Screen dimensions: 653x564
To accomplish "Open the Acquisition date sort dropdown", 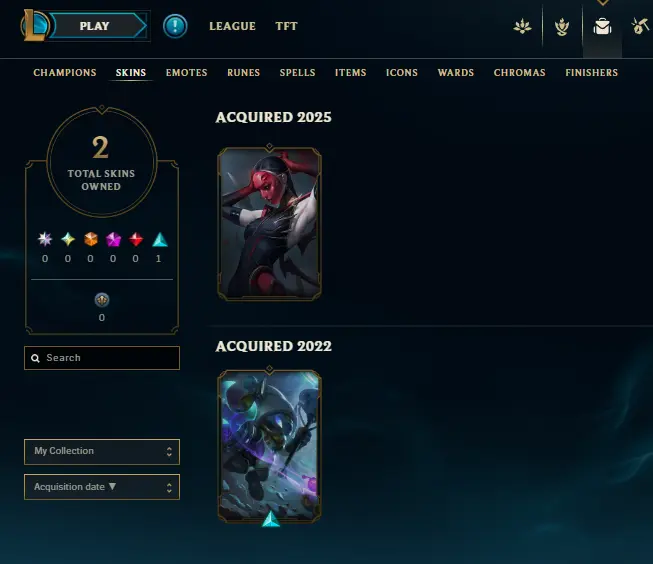I will click(102, 487).
